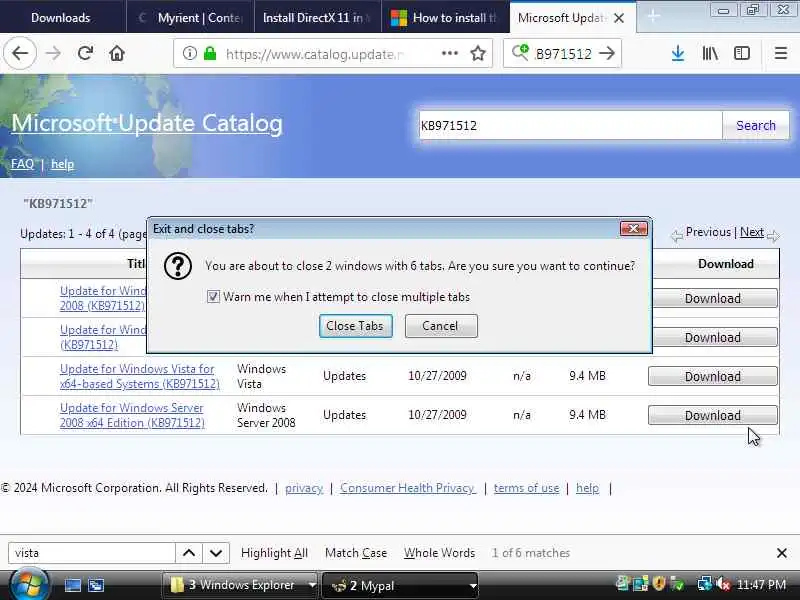Click Cancel in the exit dialog
Image resolution: width=800 pixels, height=600 pixels.
tap(441, 326)
